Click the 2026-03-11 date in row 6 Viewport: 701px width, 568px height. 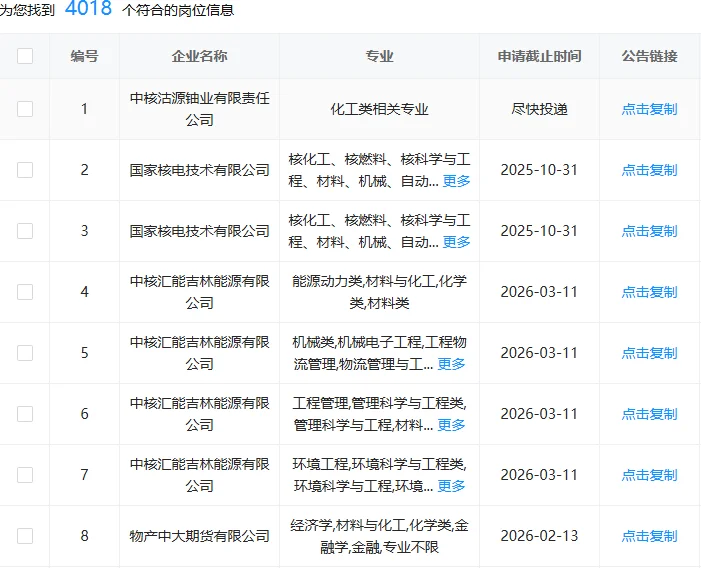tap(539, 414)
